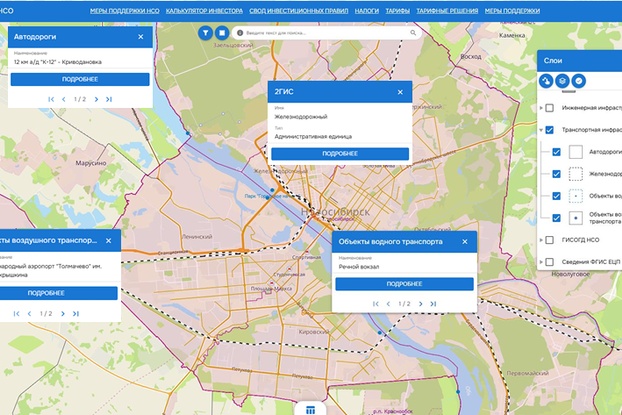The width and height of the screenshot is (622, 415).
Task: Click Подробнее in Автодороги popup
Action: point(80,79)
